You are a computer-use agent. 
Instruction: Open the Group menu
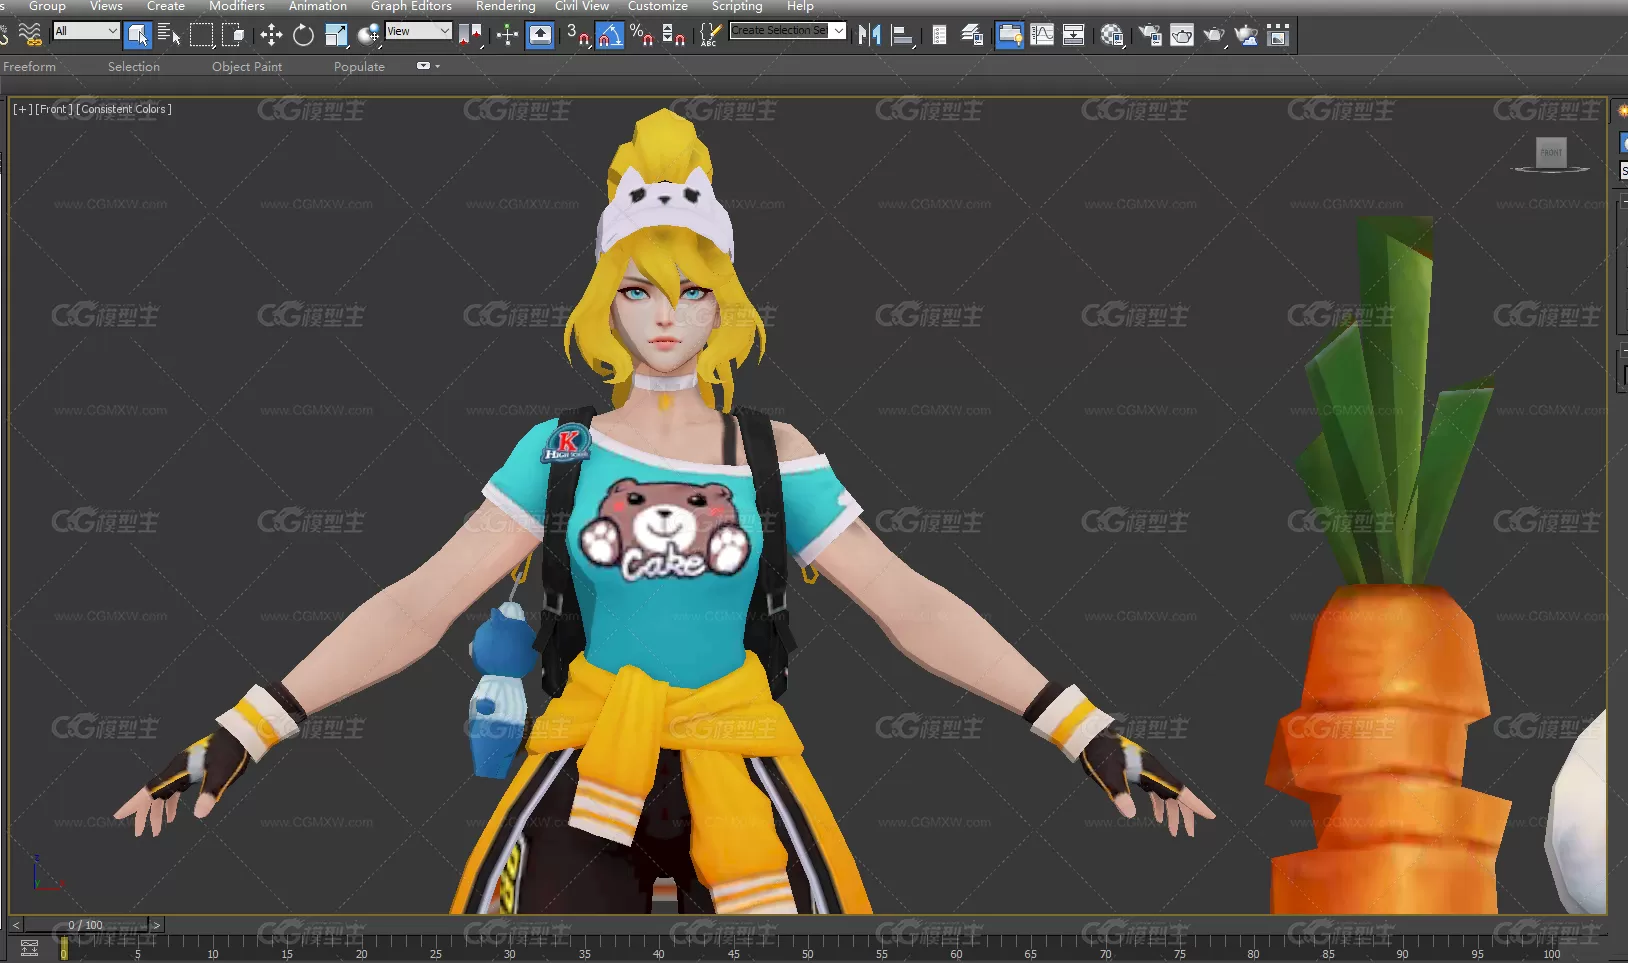pos(47,6)
